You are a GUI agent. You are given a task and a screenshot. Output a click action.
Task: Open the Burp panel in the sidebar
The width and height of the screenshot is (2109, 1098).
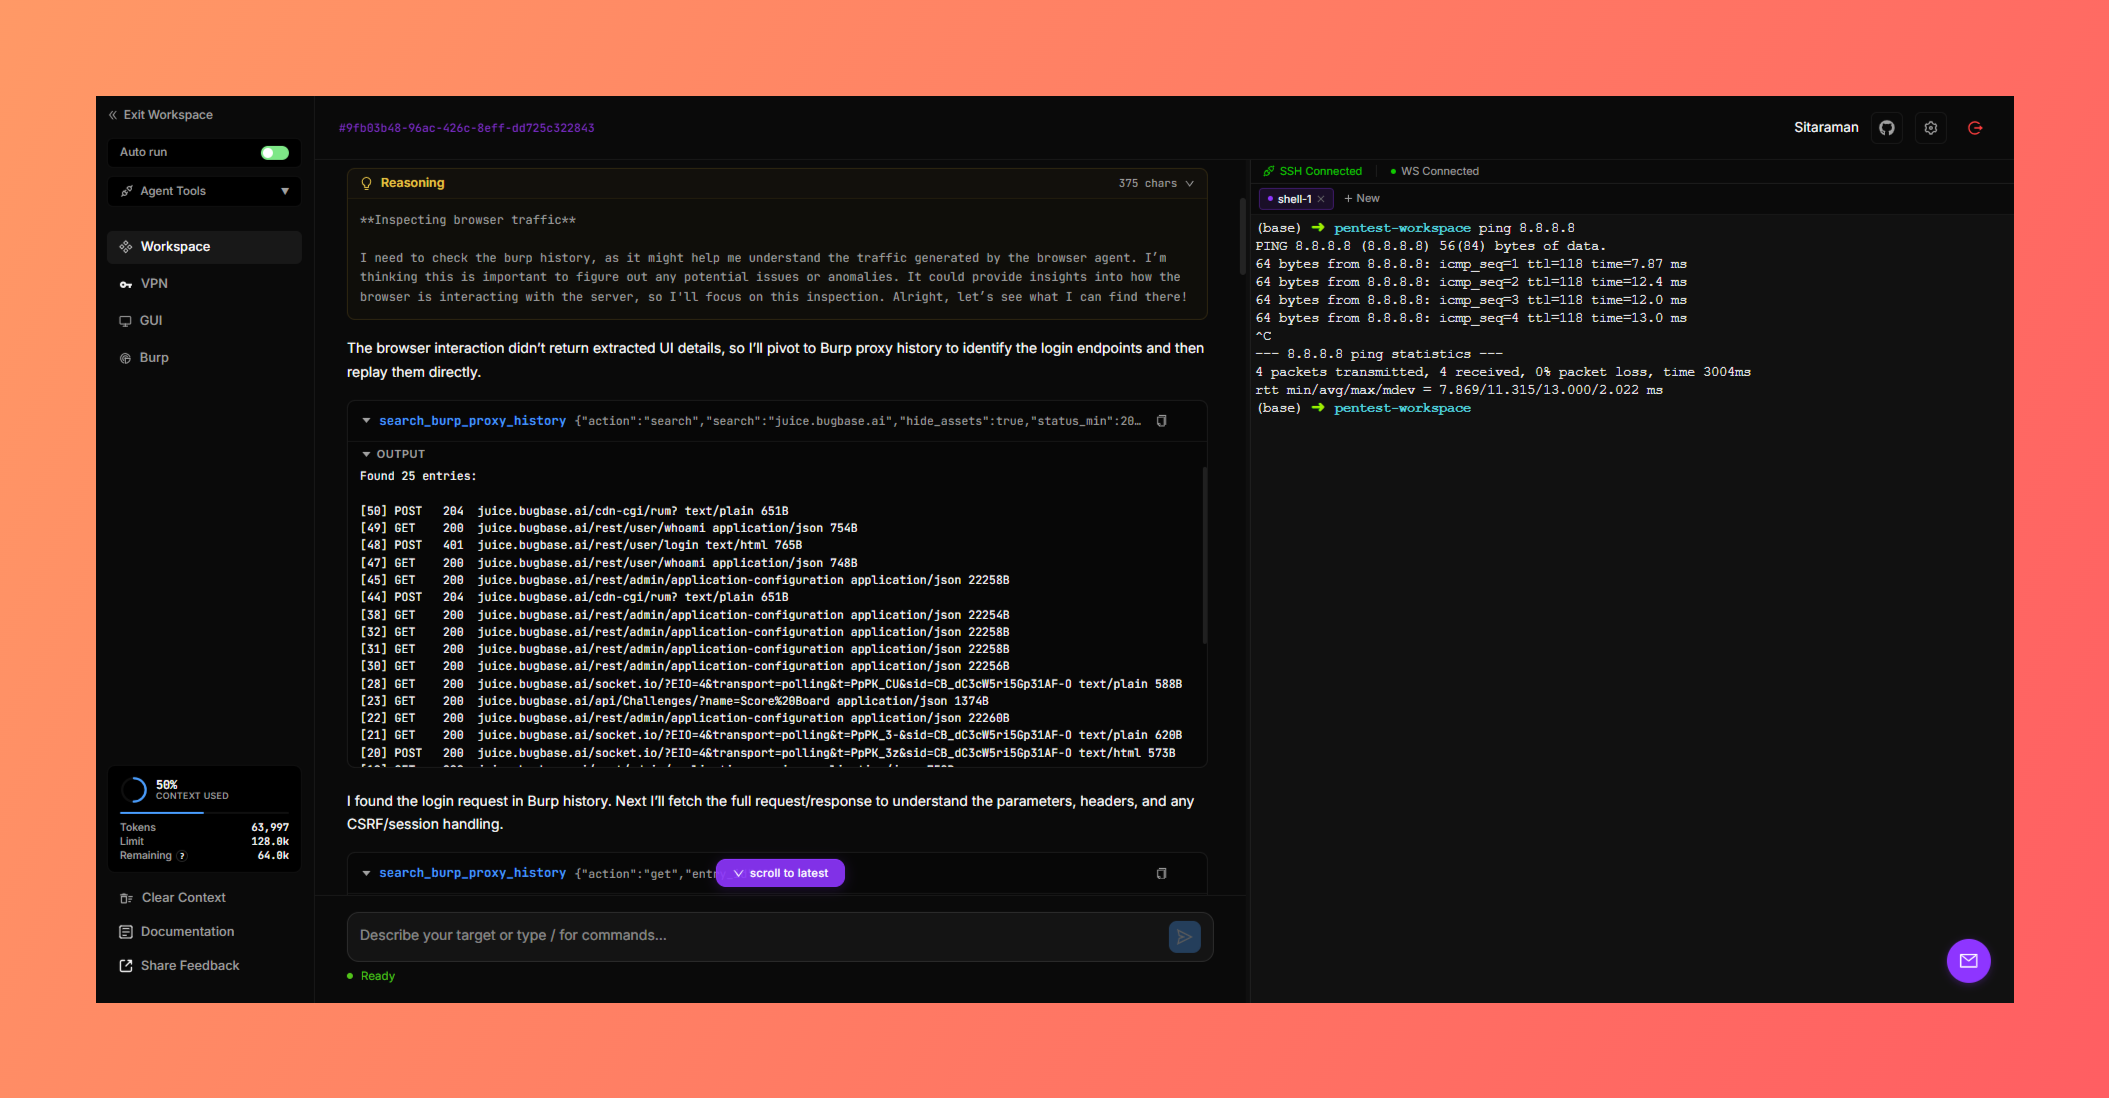[x=152, y=357]
